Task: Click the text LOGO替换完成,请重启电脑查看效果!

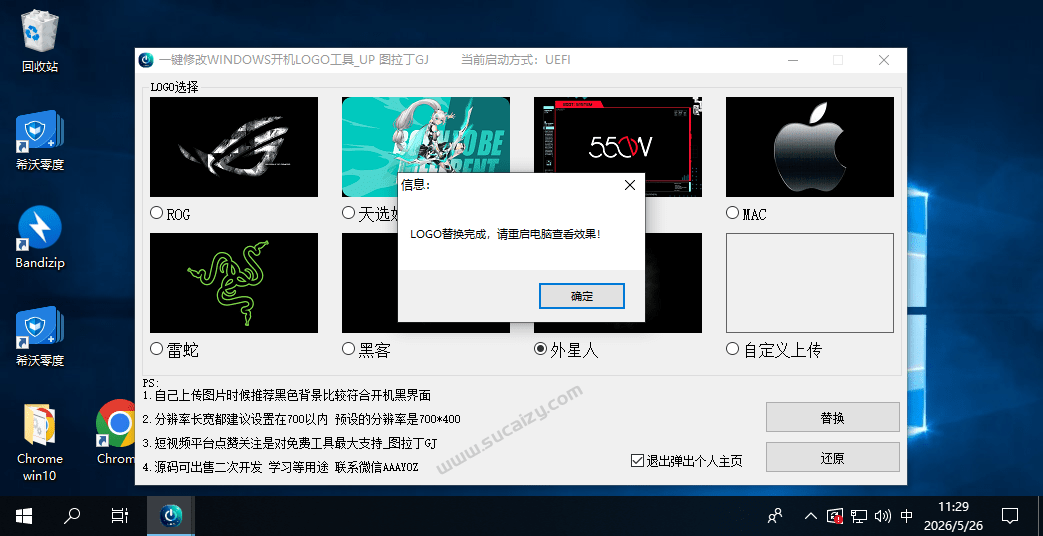Action: click(x=506, y=234)
